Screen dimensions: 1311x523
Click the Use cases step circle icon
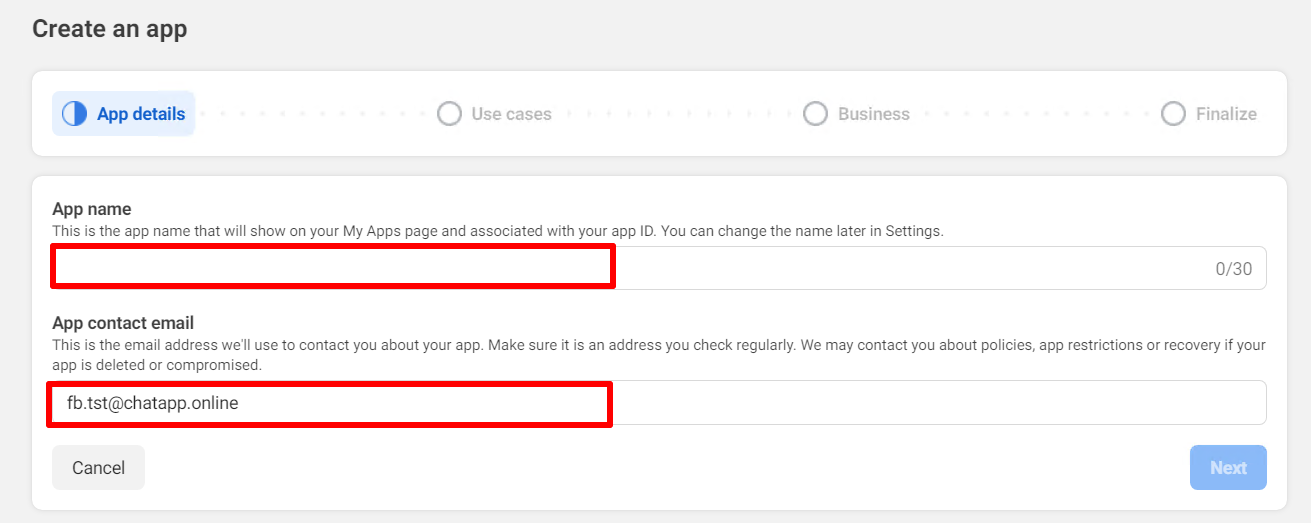click(449, 114)
